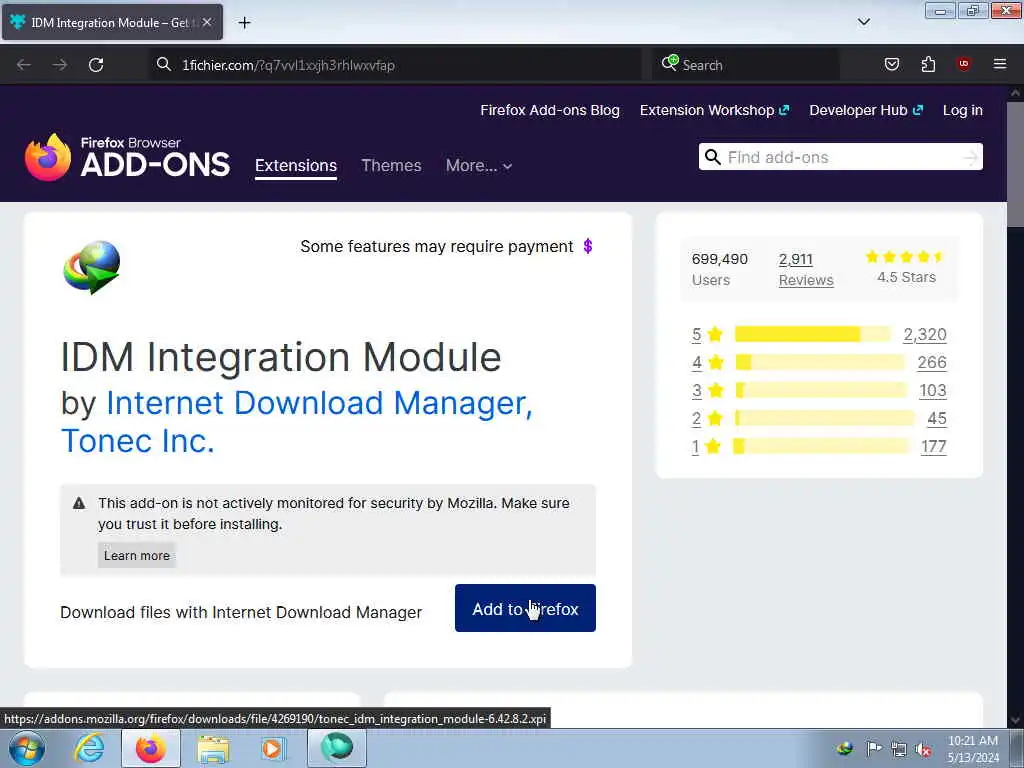This screenshot has width=1024, height=768.
Task: Open Windows Start button
Action: 26,748
